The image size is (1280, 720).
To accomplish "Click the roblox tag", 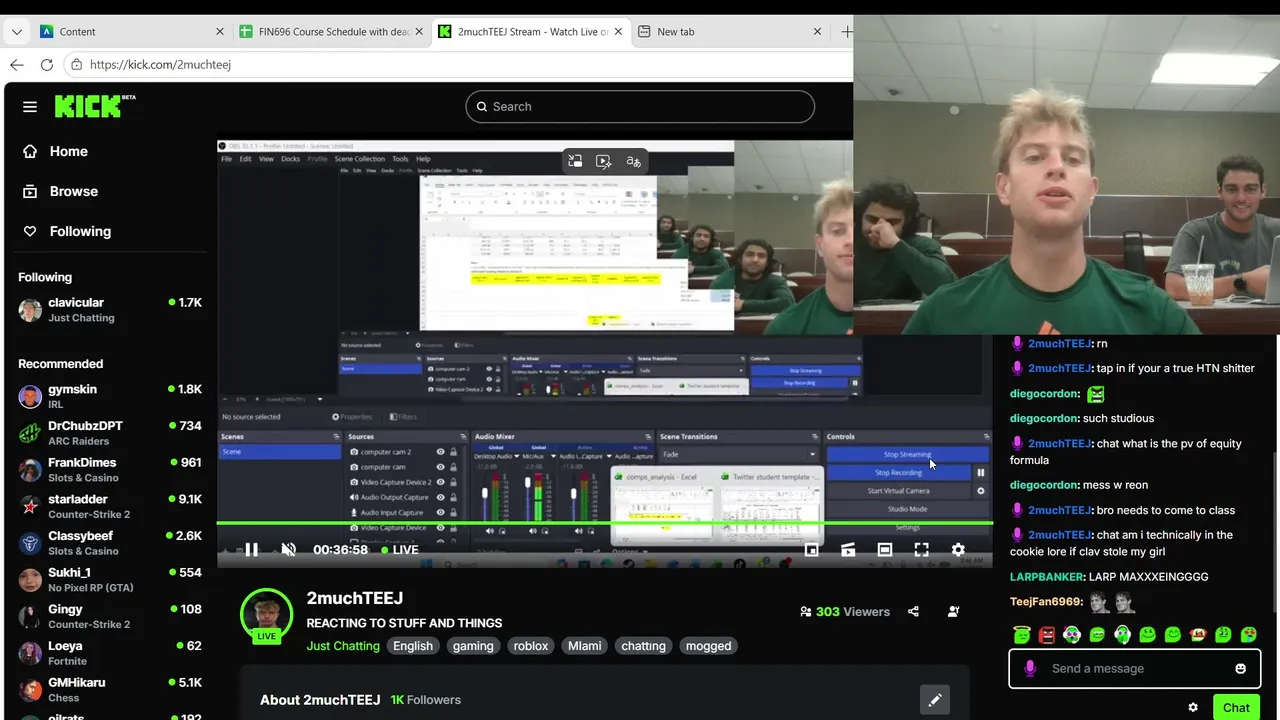I will 531,646.
